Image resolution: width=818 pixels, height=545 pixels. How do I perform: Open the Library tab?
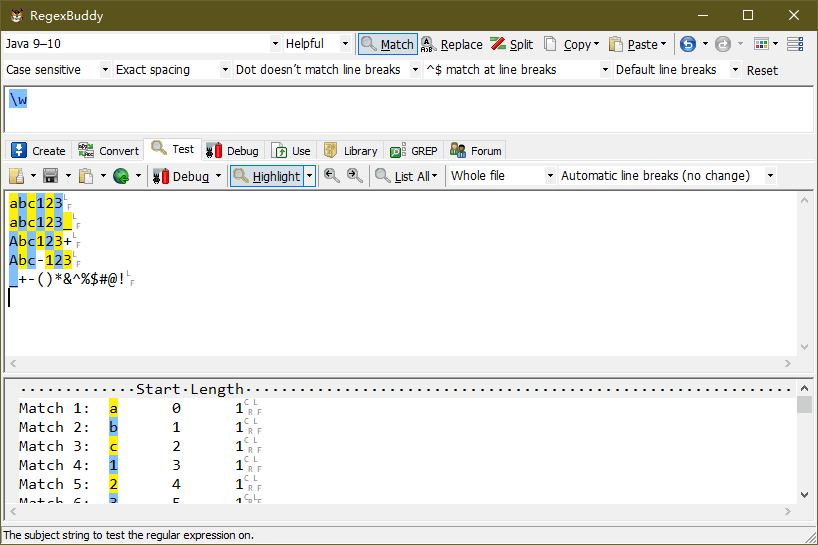coord(350,151)
